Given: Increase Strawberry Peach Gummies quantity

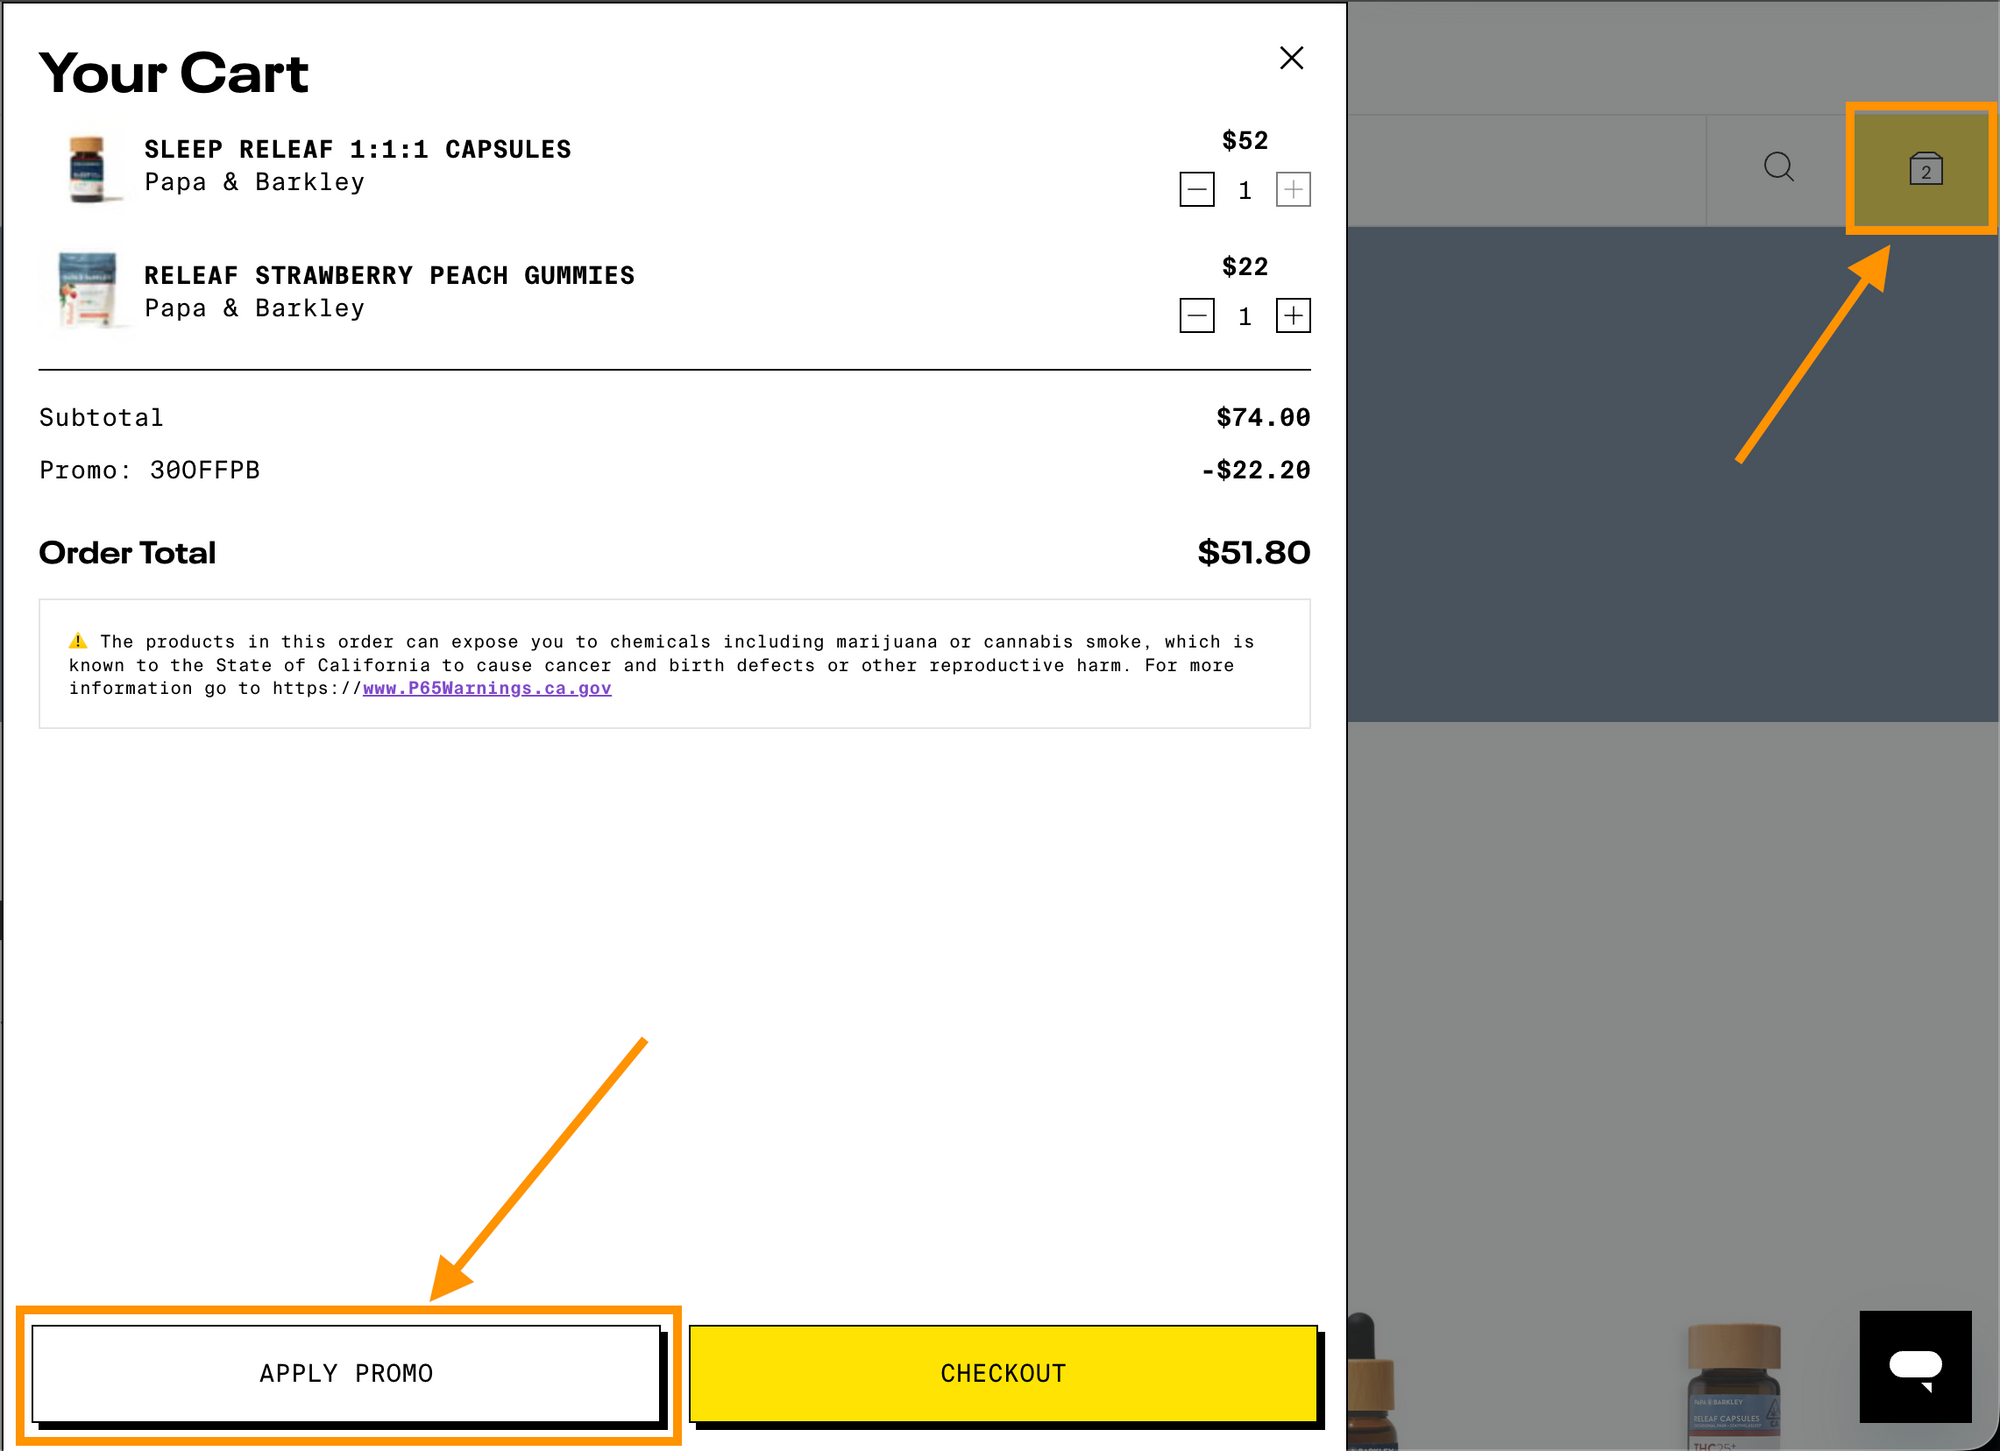Looking at the screenshot, I should point(1293,316).
